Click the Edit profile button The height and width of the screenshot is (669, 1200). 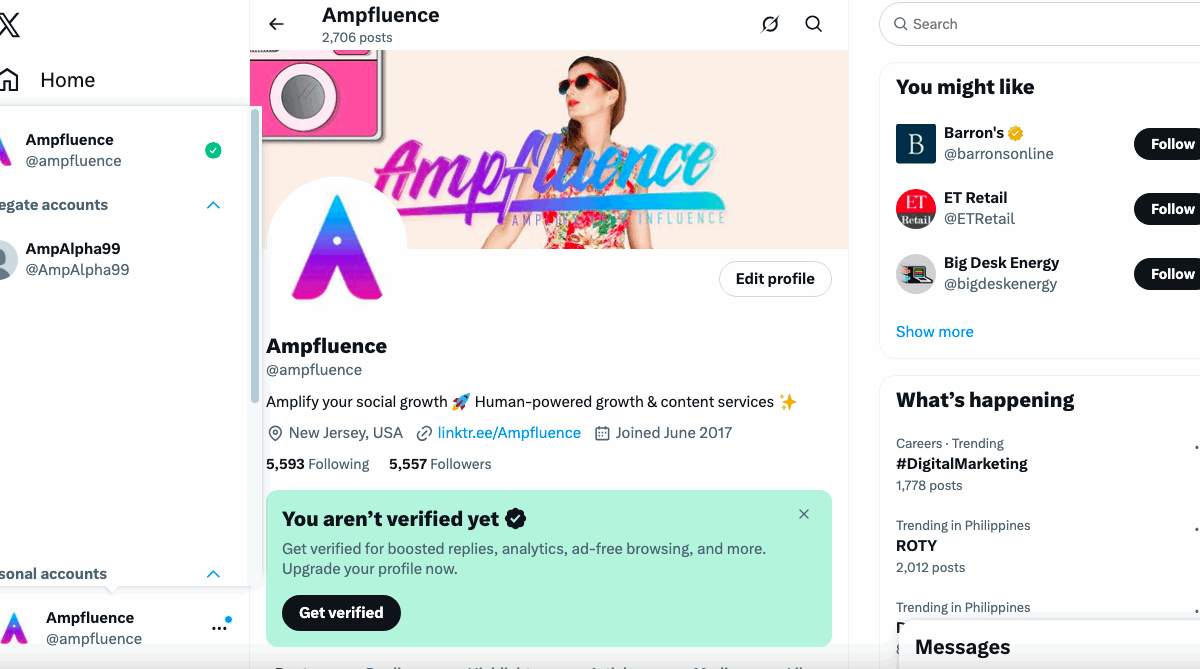(775, 279)
